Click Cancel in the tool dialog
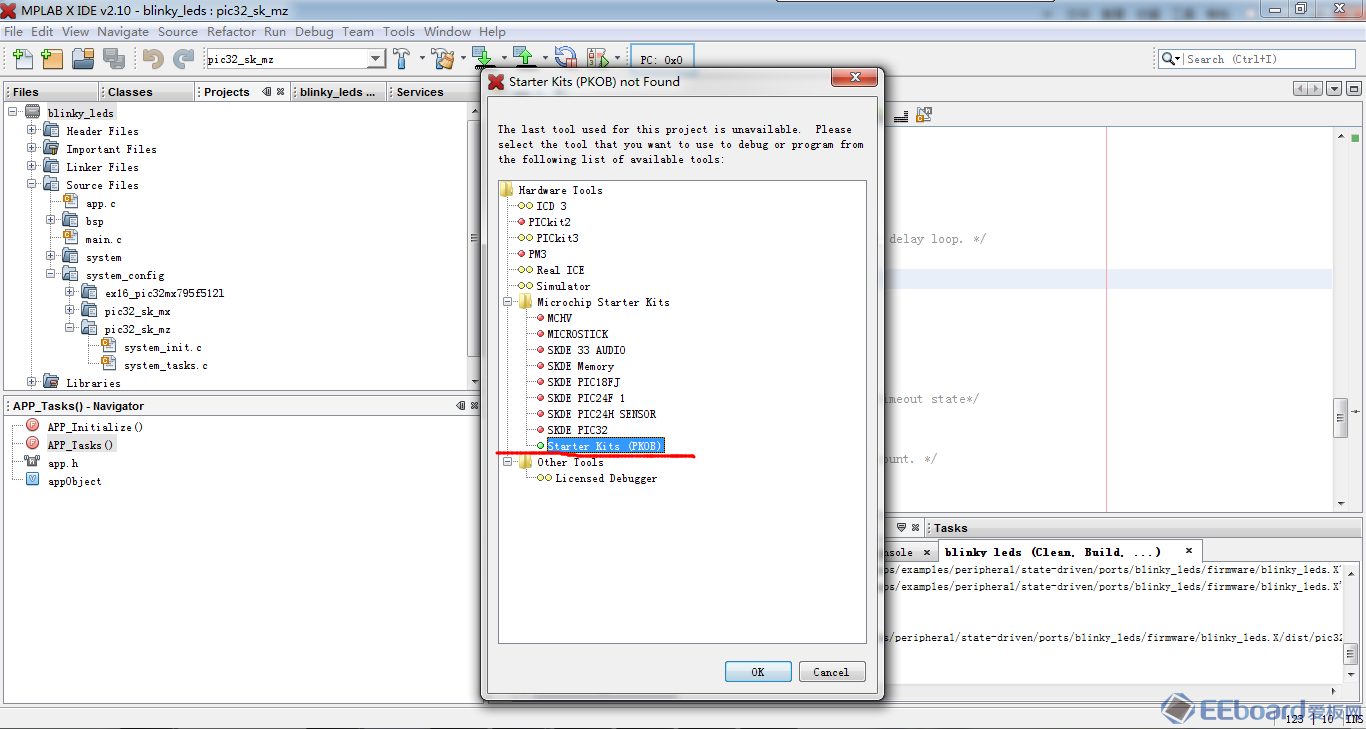 pyautogui.click(x=831, y=672)
